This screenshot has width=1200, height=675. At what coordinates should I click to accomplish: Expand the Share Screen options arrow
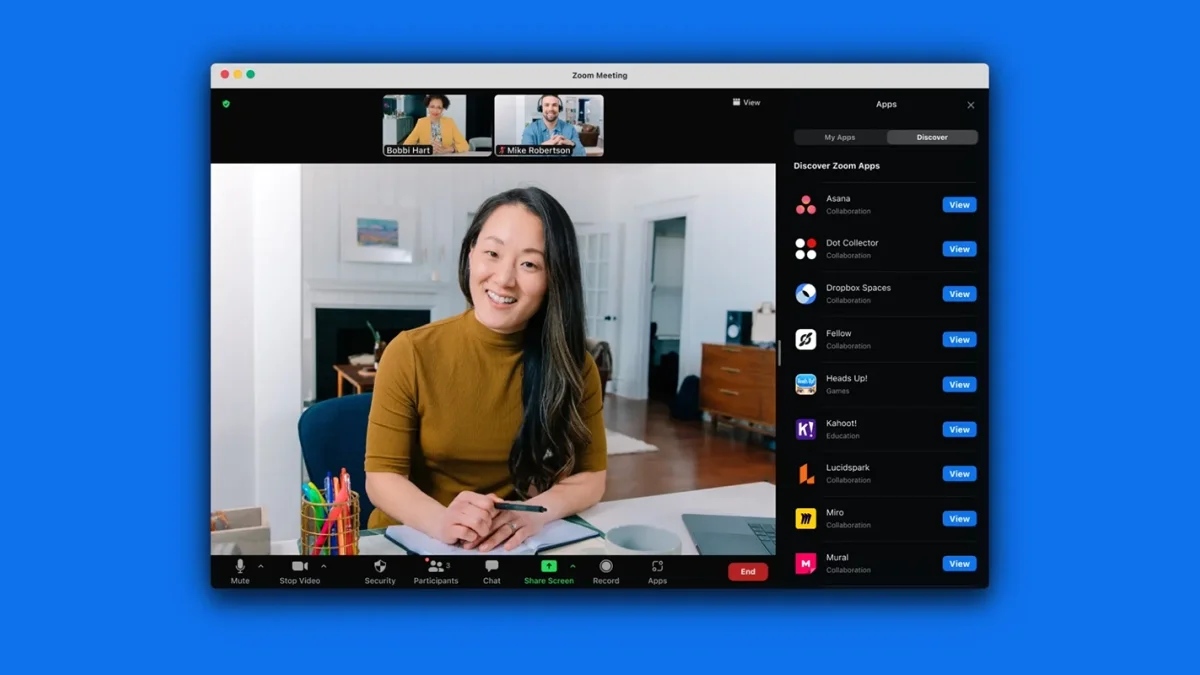[x=573, y=566]
